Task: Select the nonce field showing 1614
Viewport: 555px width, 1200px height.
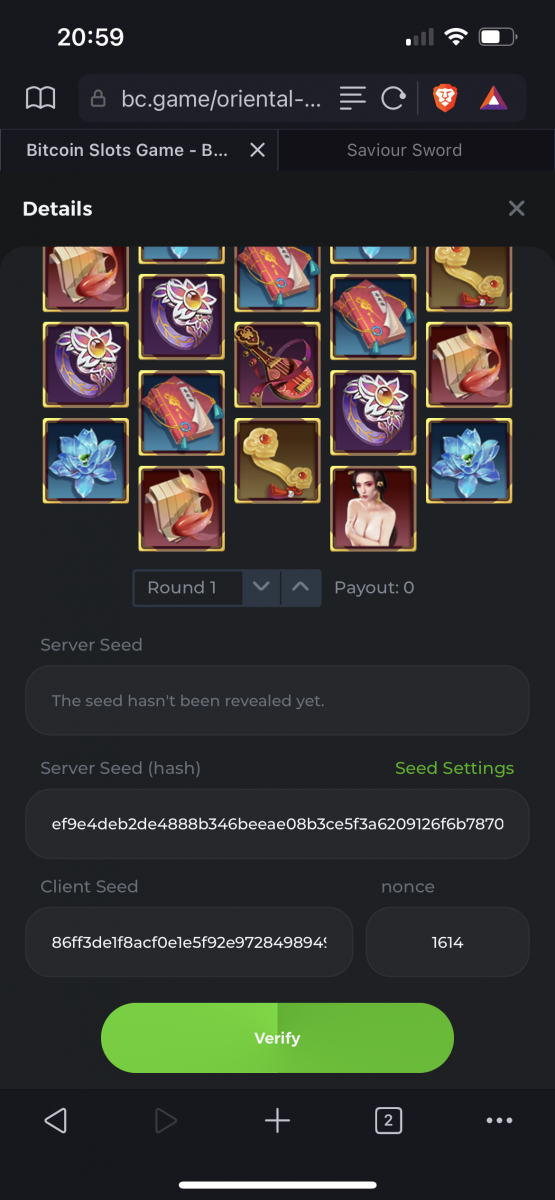Action: (x=447, y=942)
